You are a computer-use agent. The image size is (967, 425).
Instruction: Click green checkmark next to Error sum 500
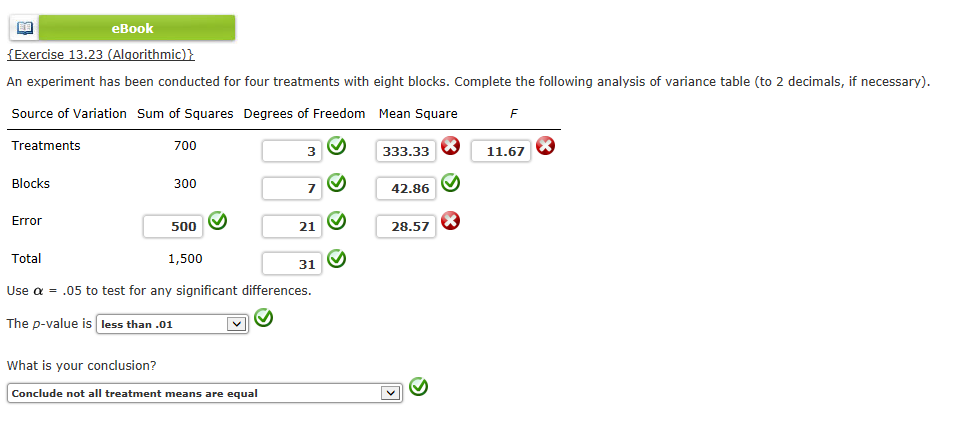click(217, 222)
